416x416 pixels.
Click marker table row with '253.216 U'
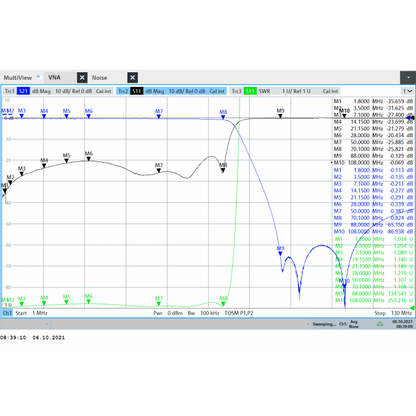pos(373,300)
